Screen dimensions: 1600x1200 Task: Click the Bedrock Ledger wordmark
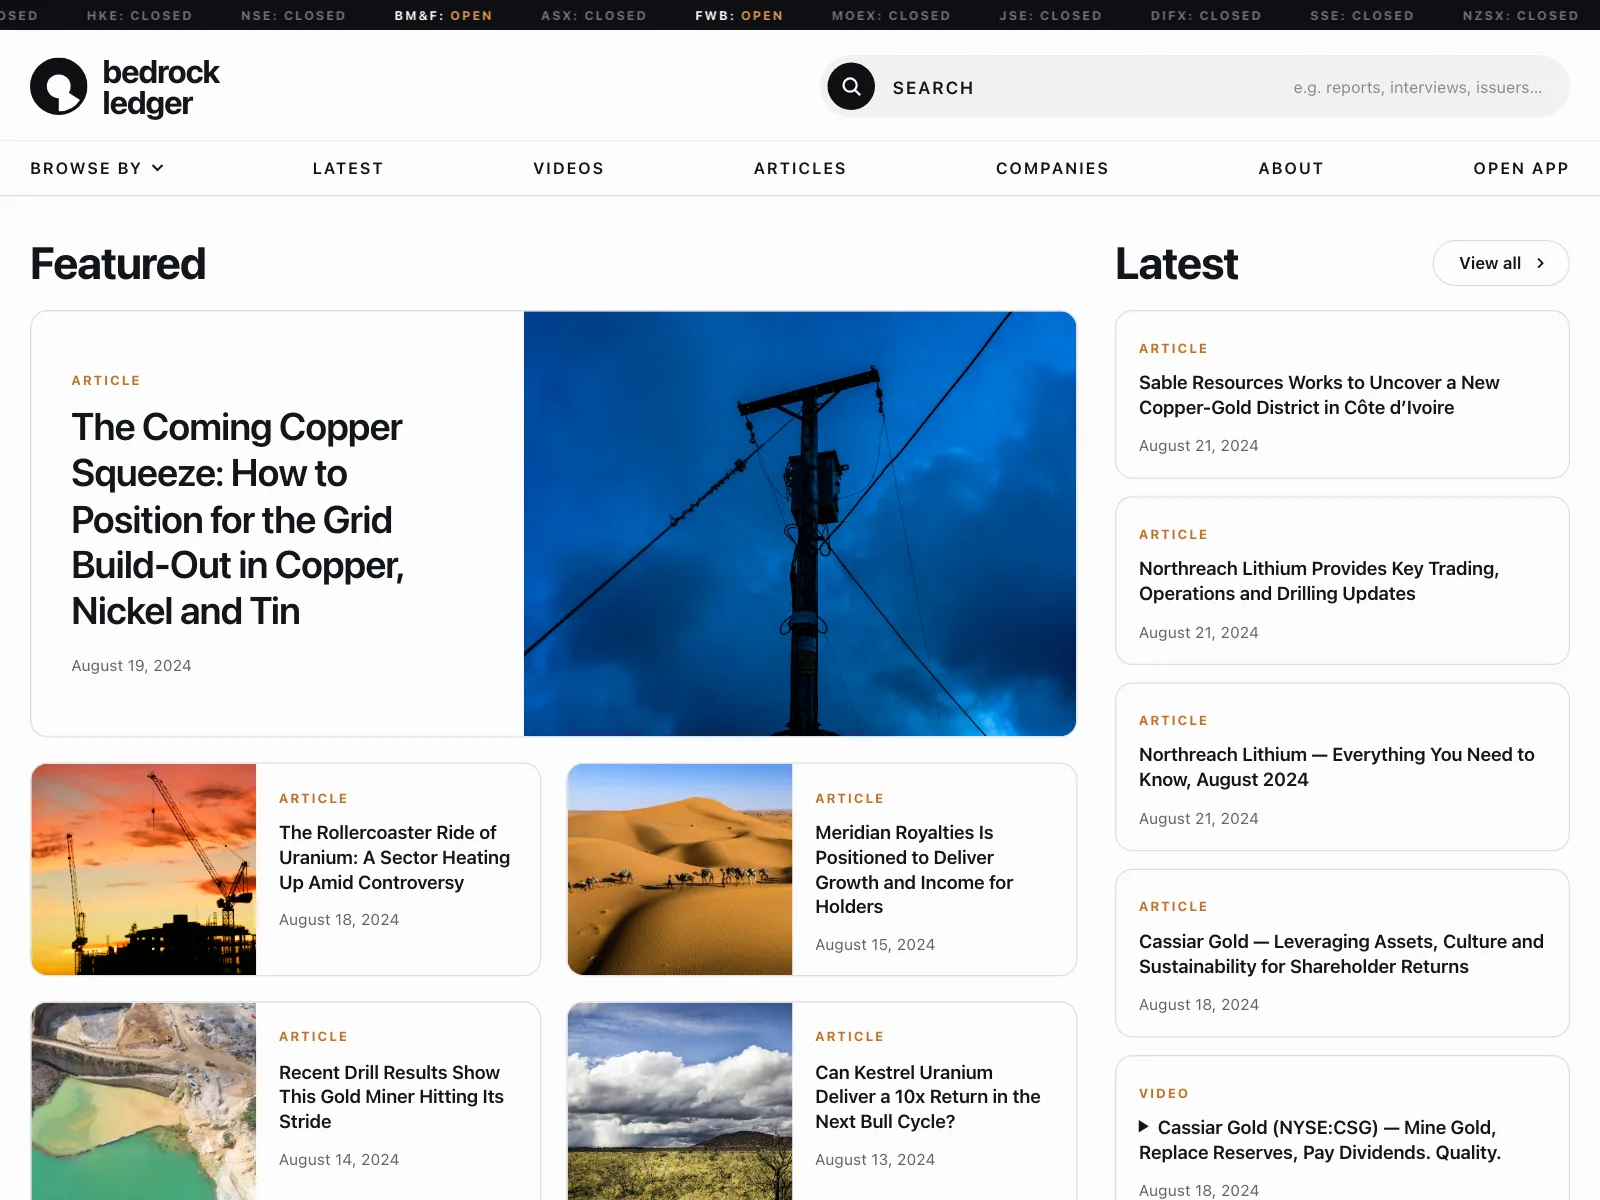161,87
